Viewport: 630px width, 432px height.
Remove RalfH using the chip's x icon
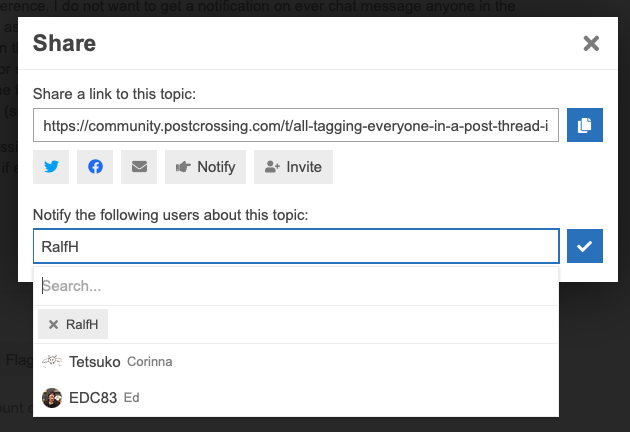[53, 324]
